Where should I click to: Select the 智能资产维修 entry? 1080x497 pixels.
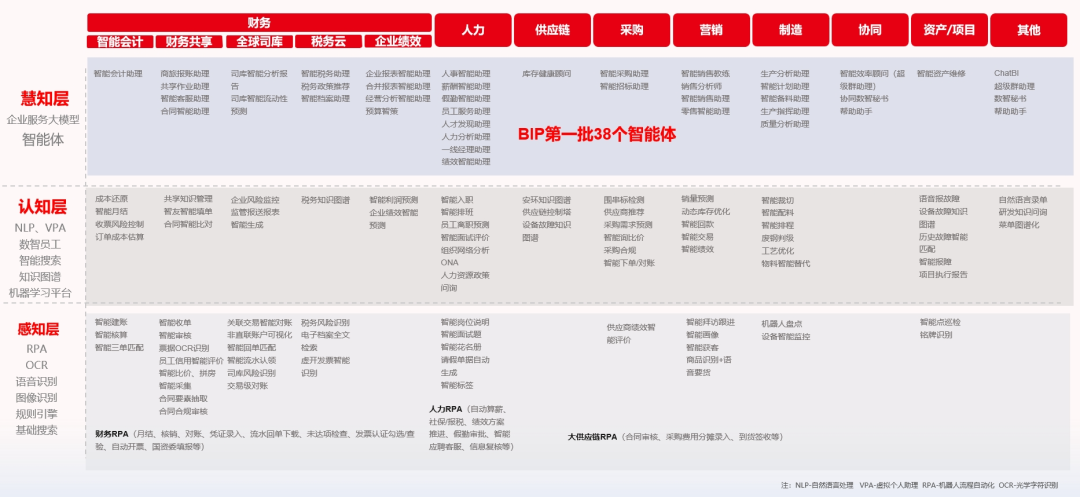click(941, 74)
